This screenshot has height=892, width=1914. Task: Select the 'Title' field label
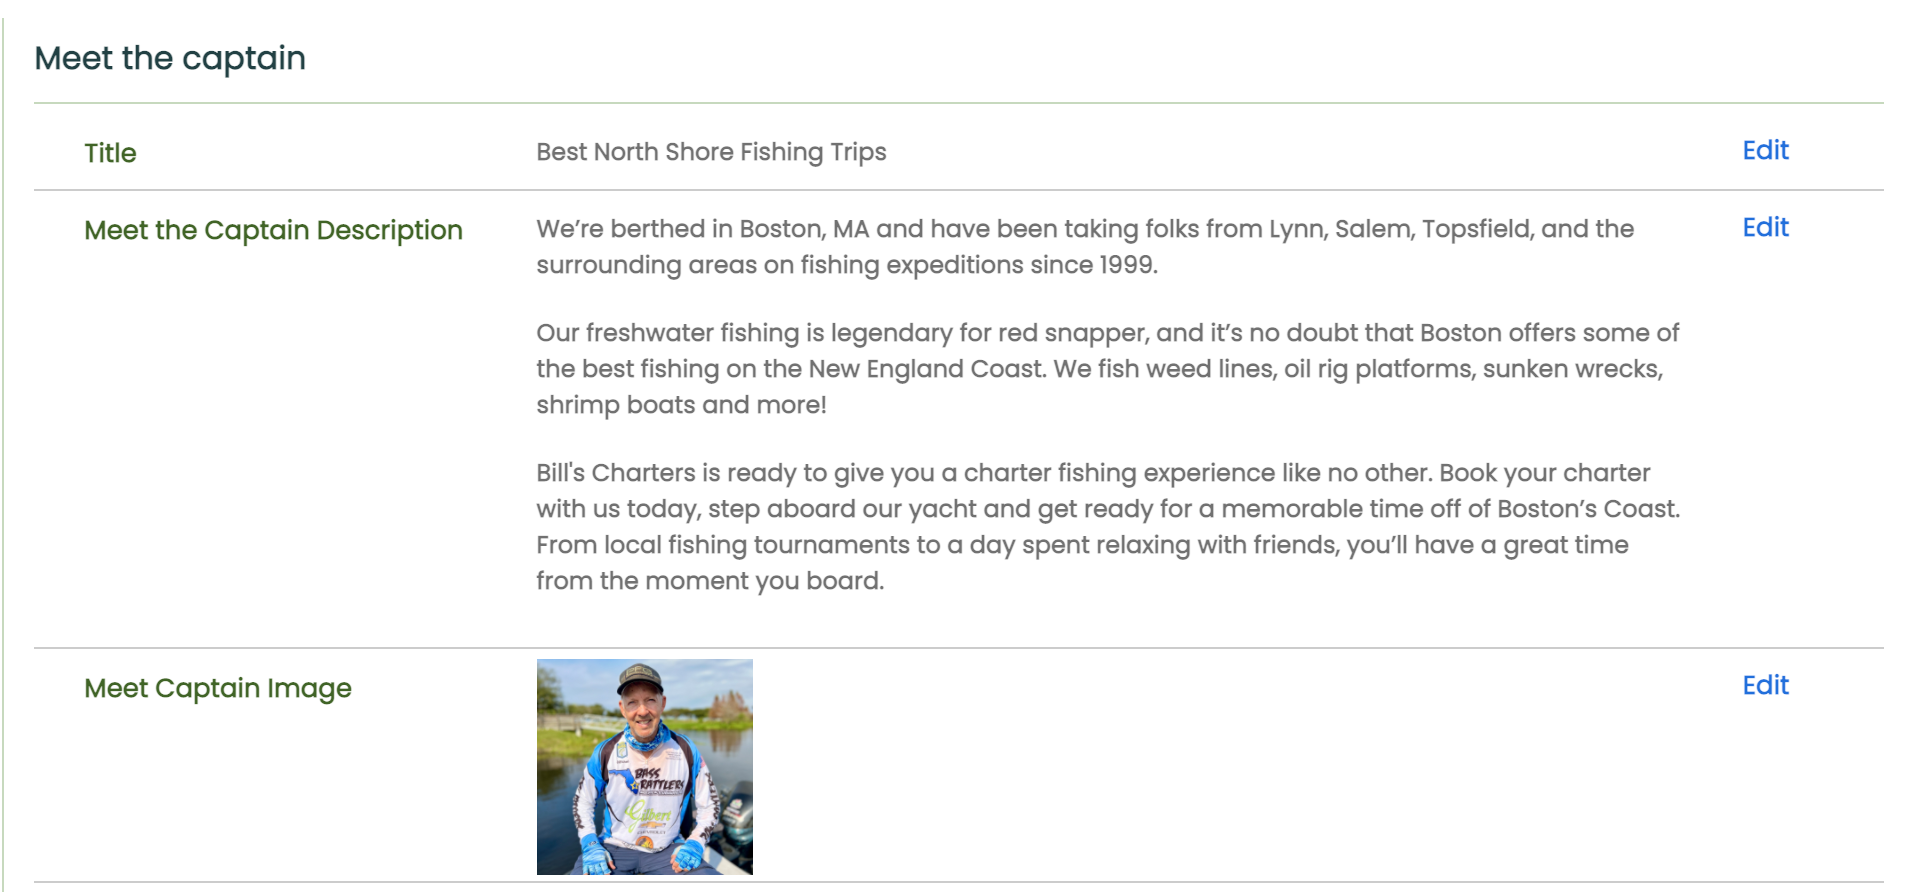[x=110, y=153]
